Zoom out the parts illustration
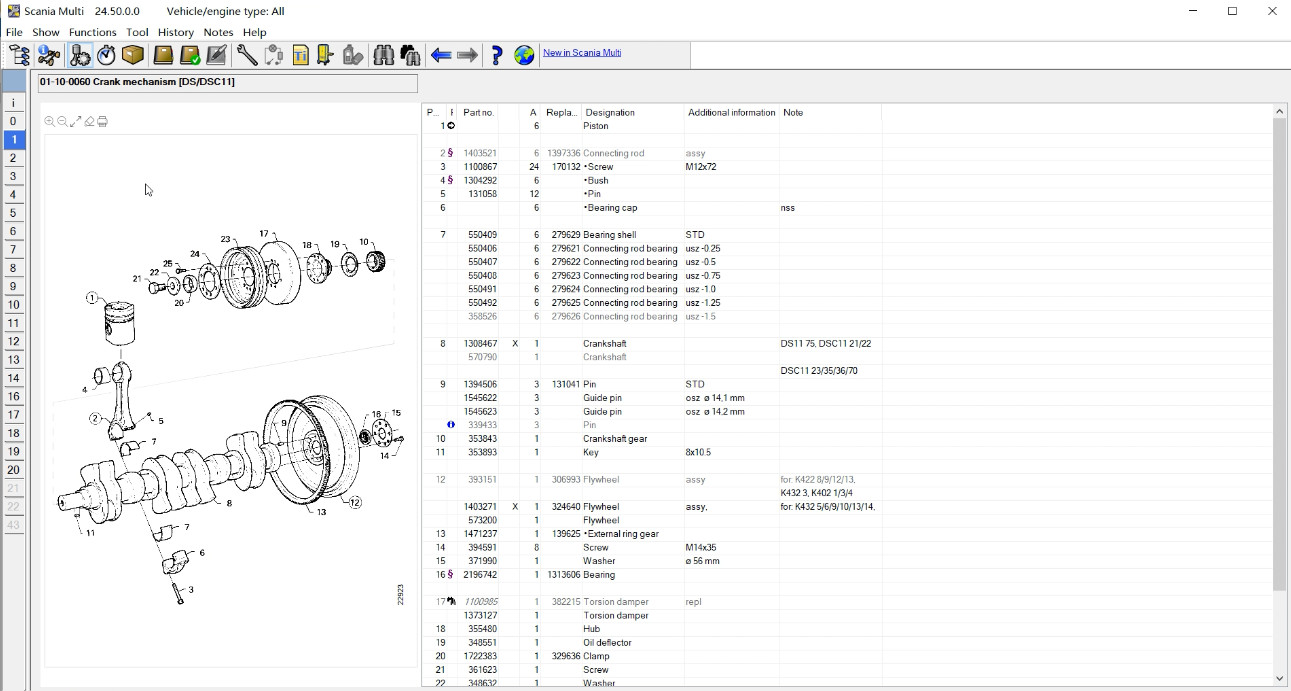Image resolution: width=1291 pixels, height=691 pixels. tap(62, 121)
